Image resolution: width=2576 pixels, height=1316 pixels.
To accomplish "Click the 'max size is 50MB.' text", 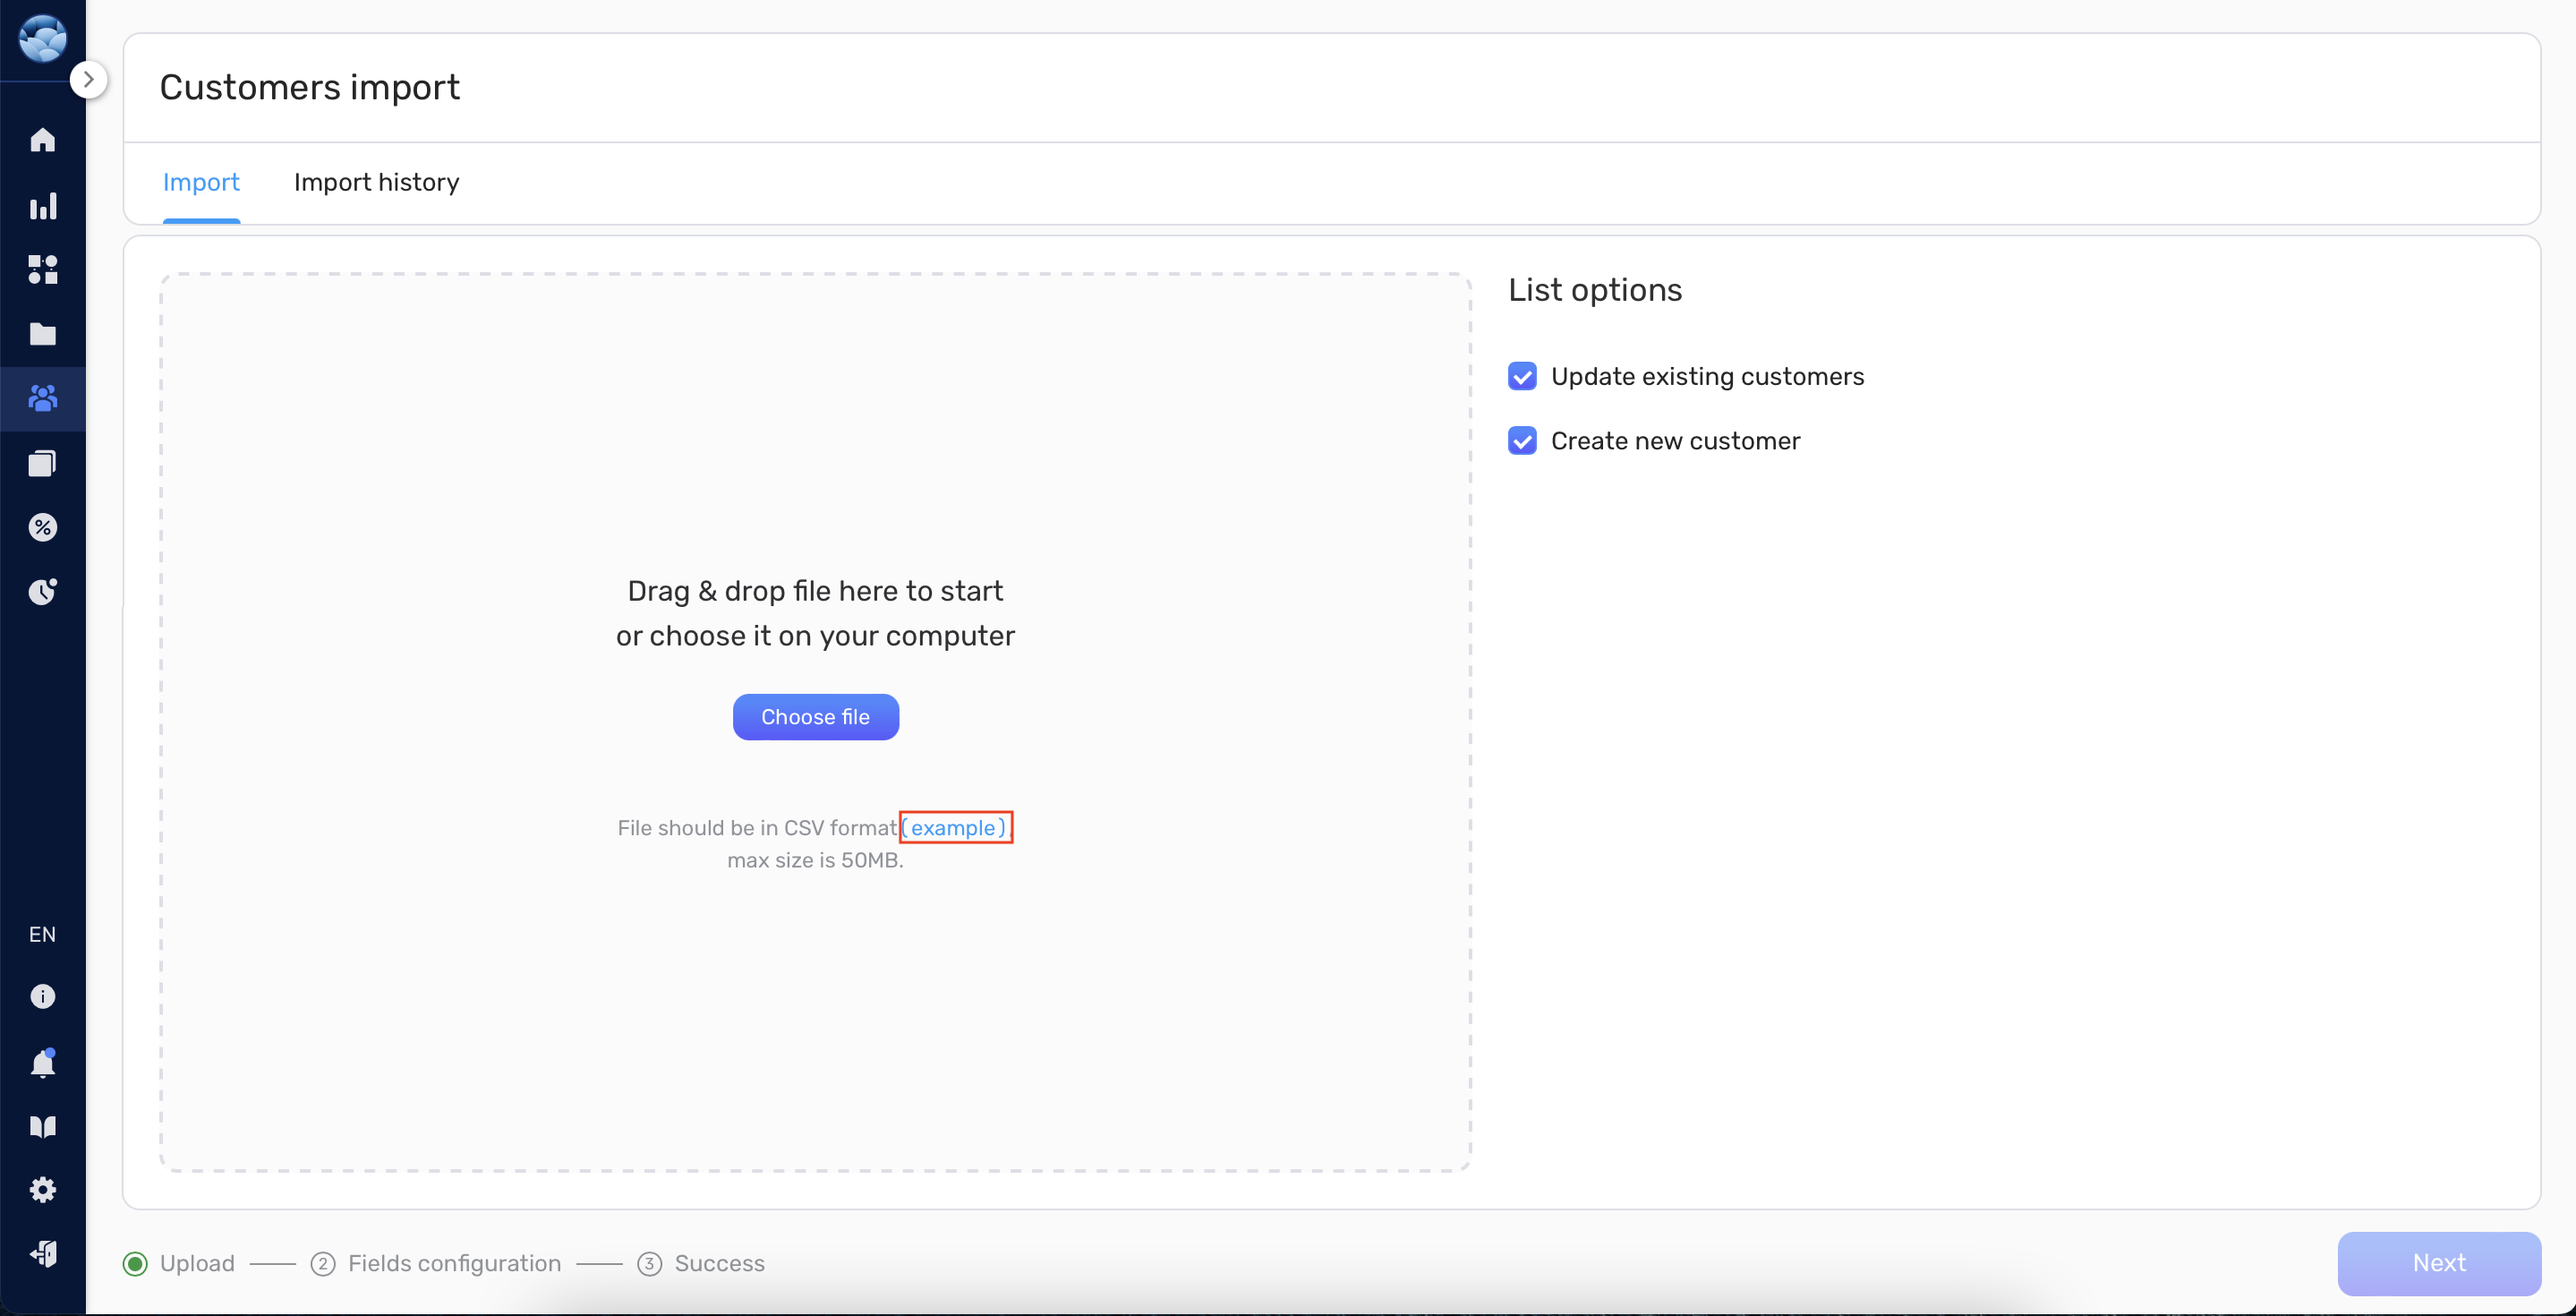I will pyautogui.click(x=816, y=861).
